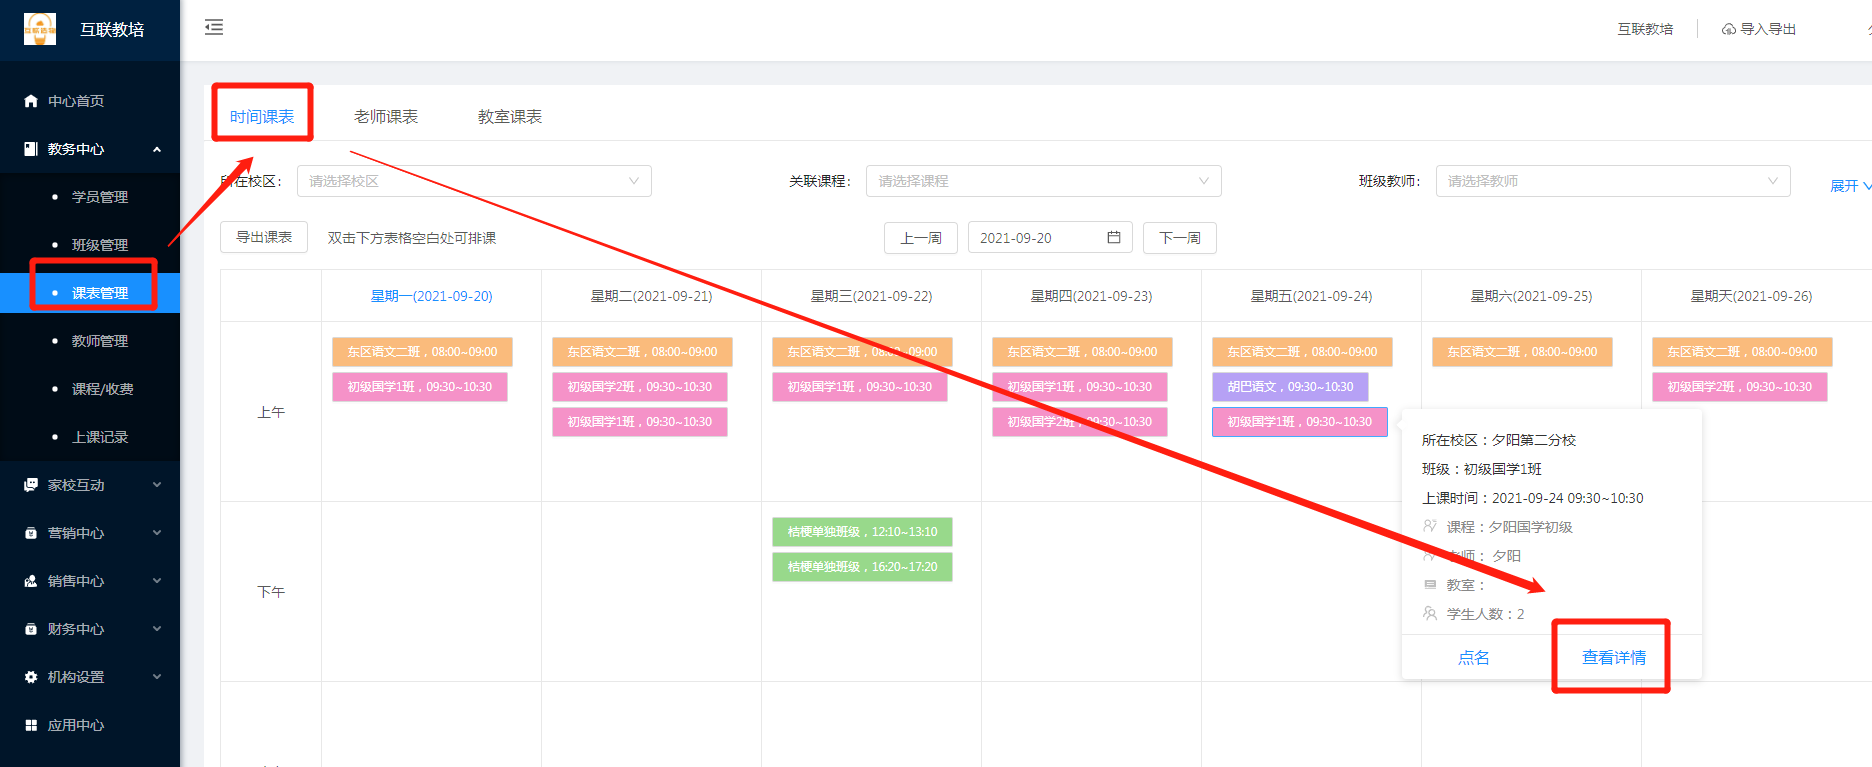Click 点名 in the class popup
Image resolution: width=1872 pixels, height=767 pixels.
[x=1474, y=657]
